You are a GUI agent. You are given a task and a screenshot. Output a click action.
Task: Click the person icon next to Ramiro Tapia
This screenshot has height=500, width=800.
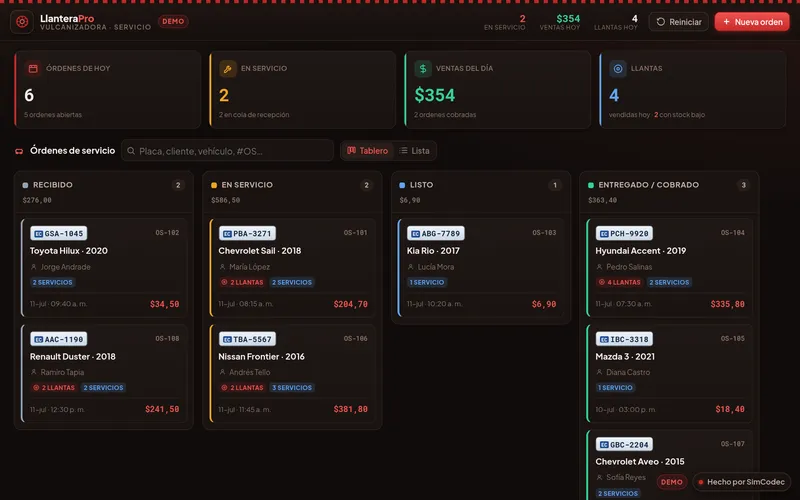pos(34,372)
